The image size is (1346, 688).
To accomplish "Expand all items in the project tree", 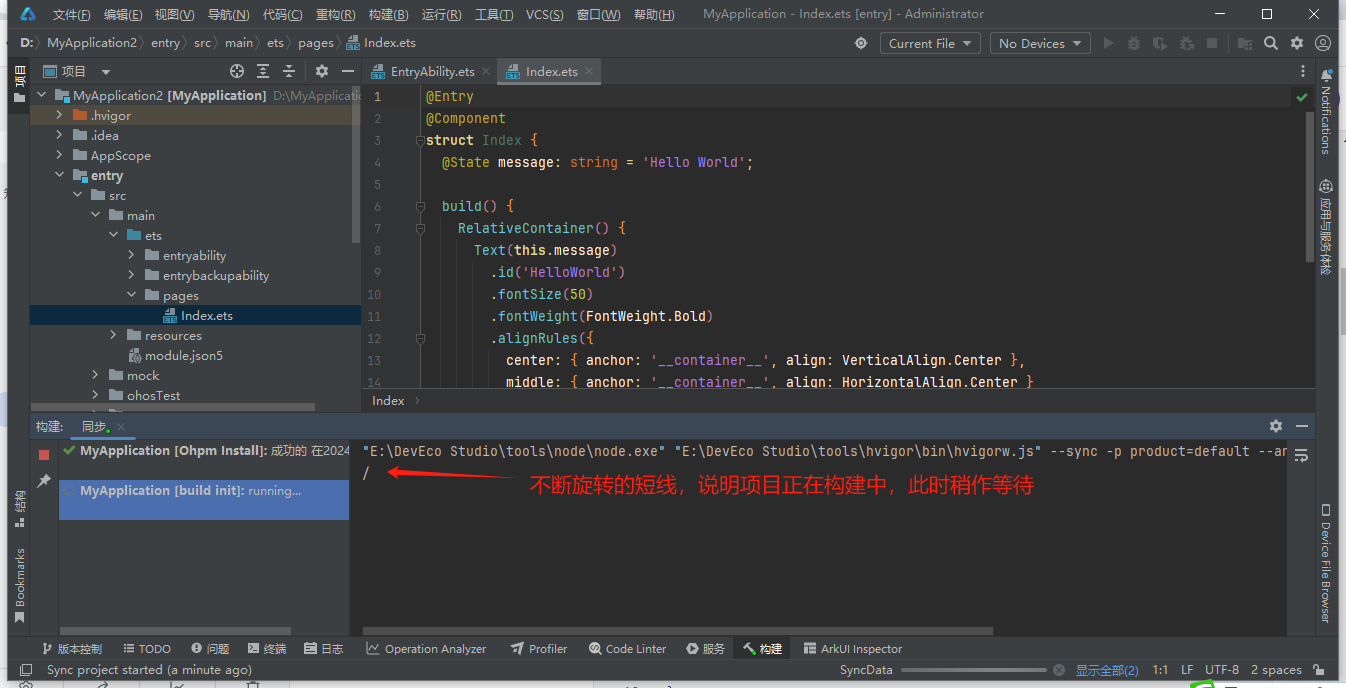I will 263,71.
